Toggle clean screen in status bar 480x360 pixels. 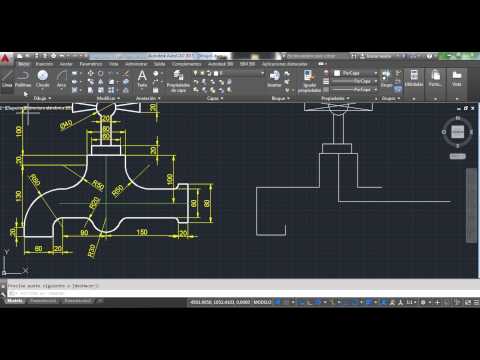(x=468, y=302)
